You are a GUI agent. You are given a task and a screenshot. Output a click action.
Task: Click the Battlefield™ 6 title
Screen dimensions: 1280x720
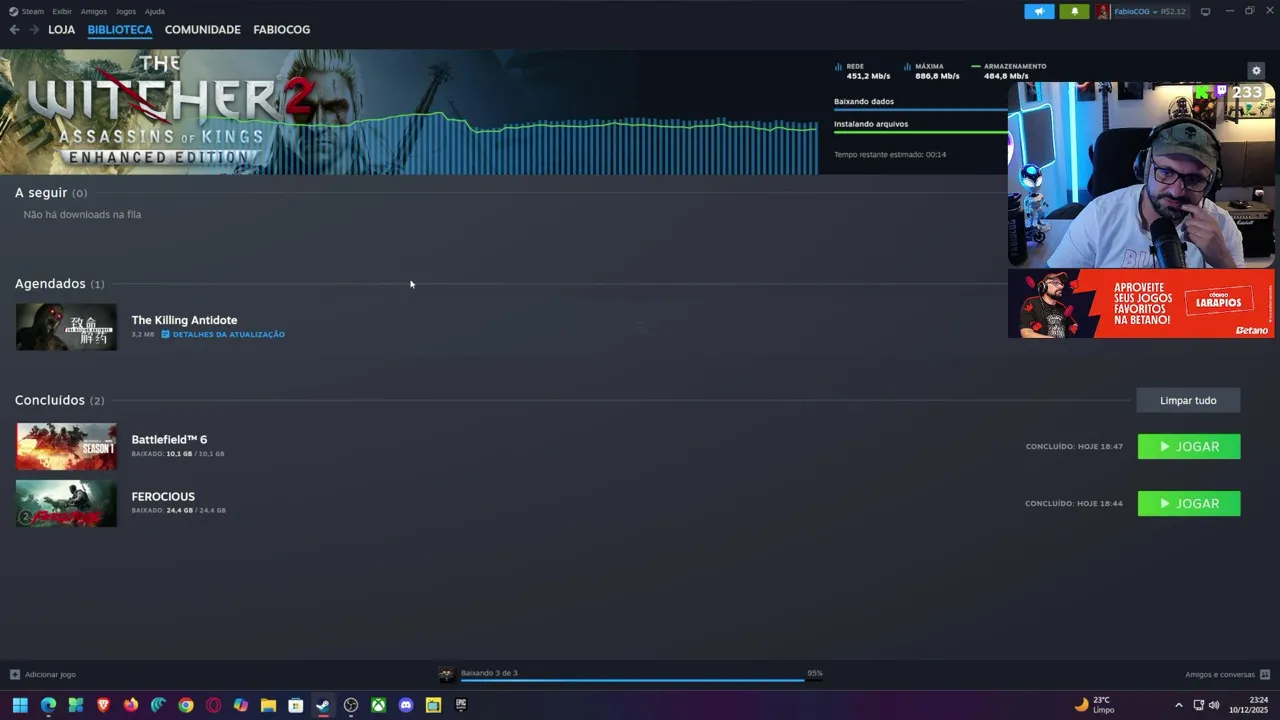point(169,439)
